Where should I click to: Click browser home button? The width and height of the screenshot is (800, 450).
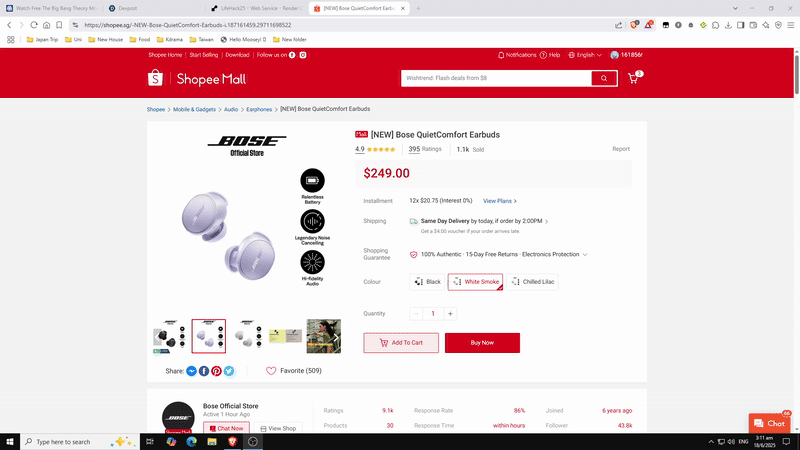click(46, 25)
